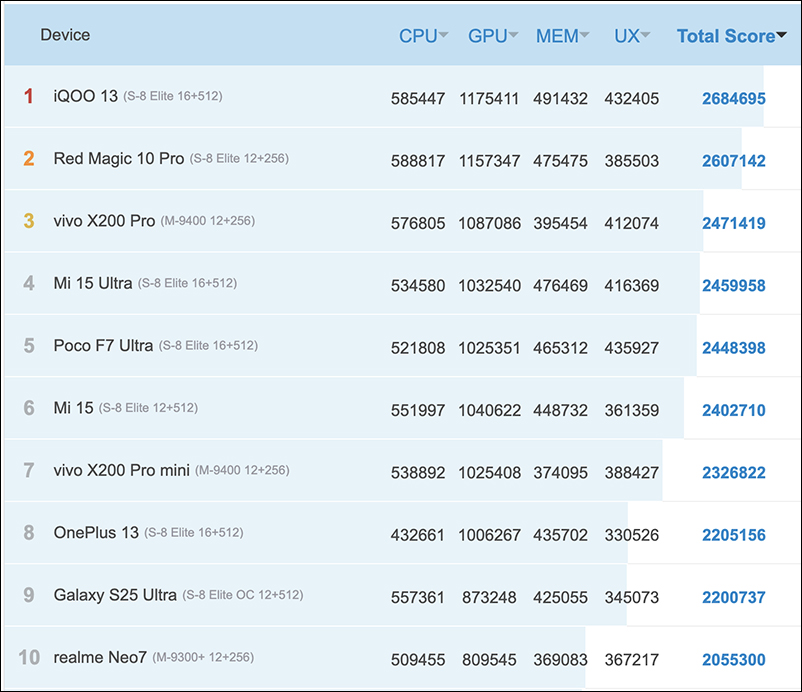
Task: Select the iQOO 13 device name
Action: click(x=85, y=96)
